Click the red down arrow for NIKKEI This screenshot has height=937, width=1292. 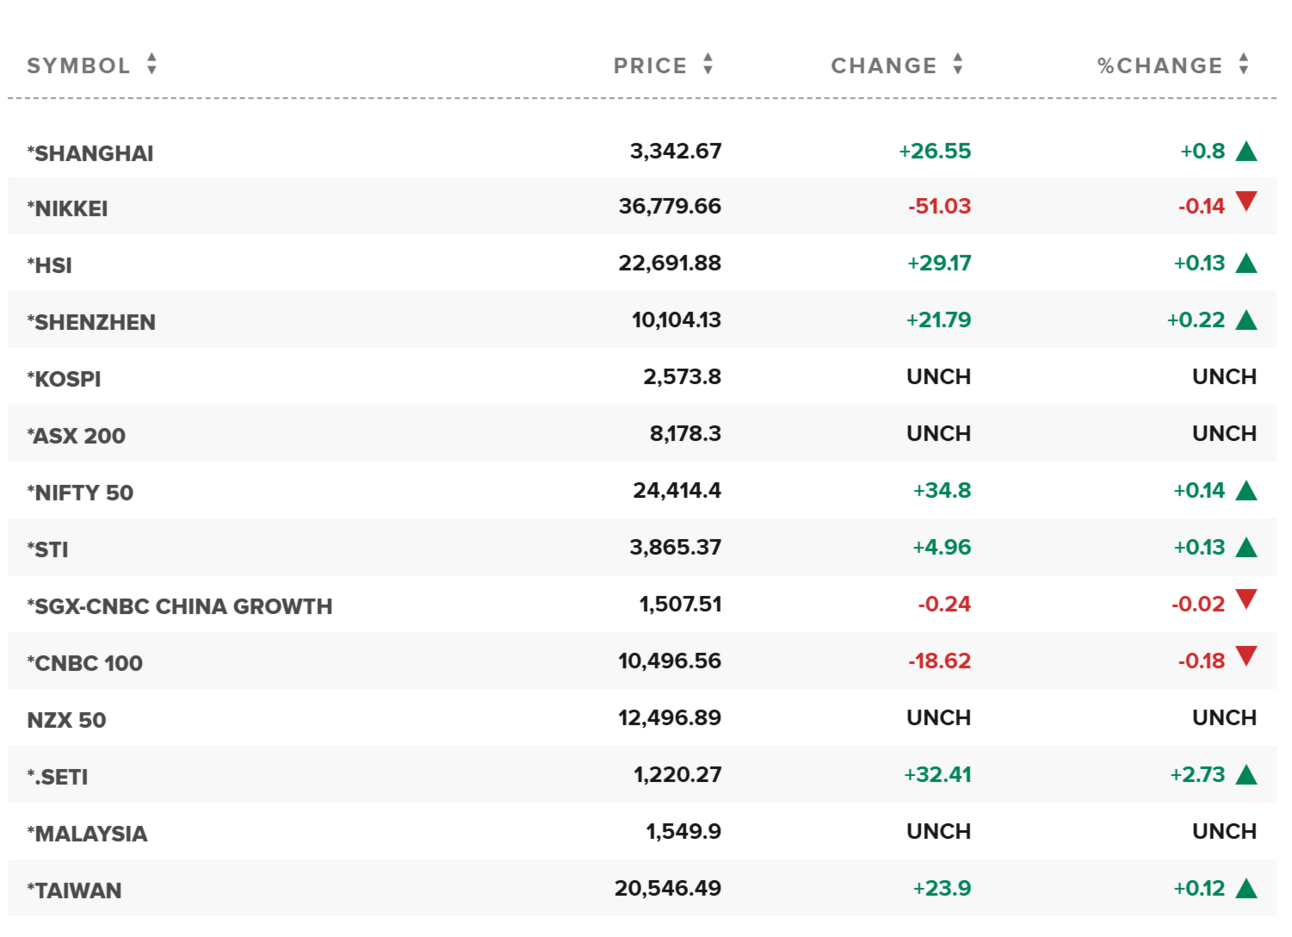1246,202
